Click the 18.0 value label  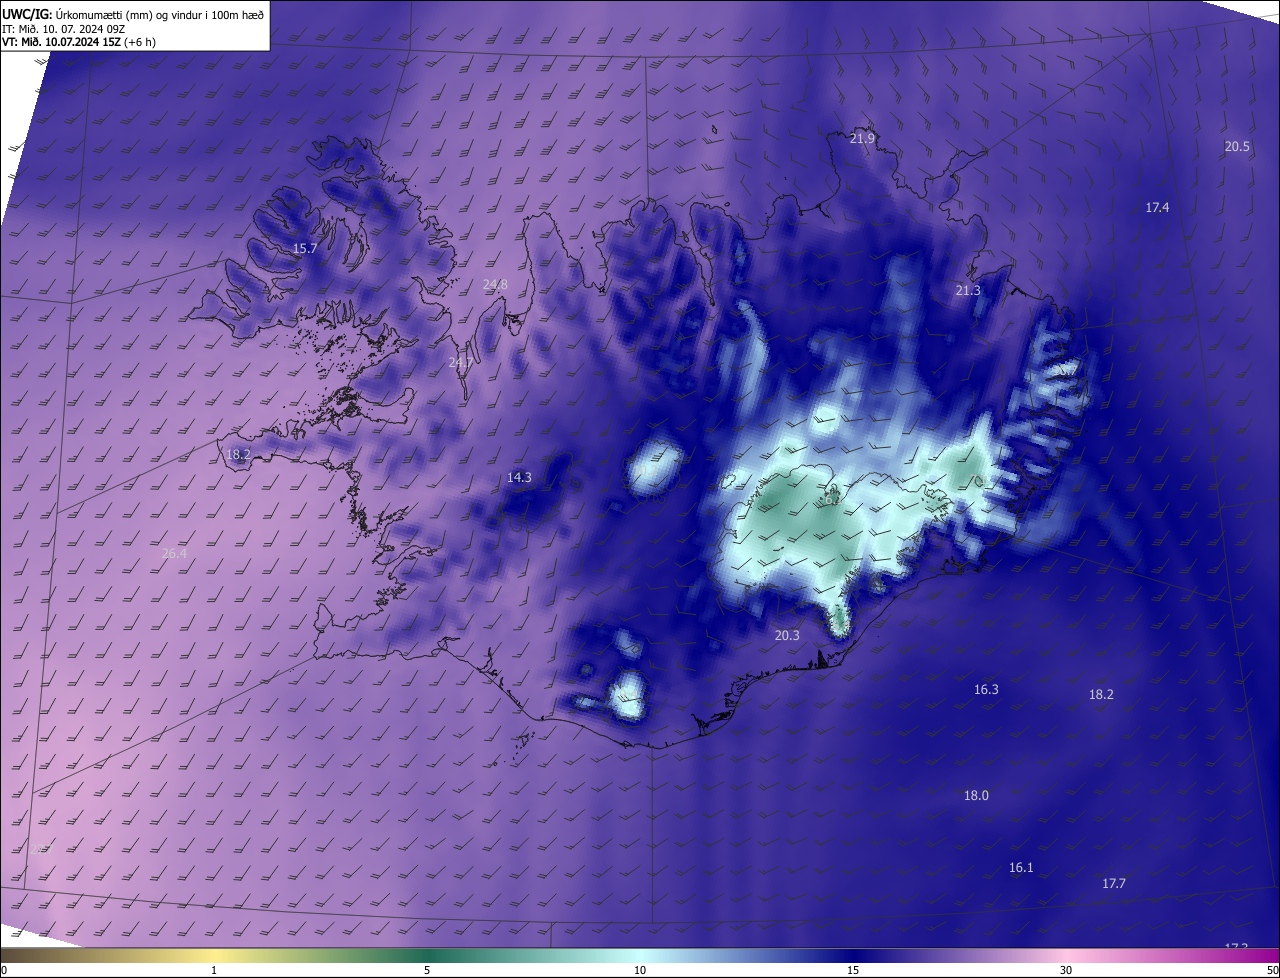coord(976,795)
